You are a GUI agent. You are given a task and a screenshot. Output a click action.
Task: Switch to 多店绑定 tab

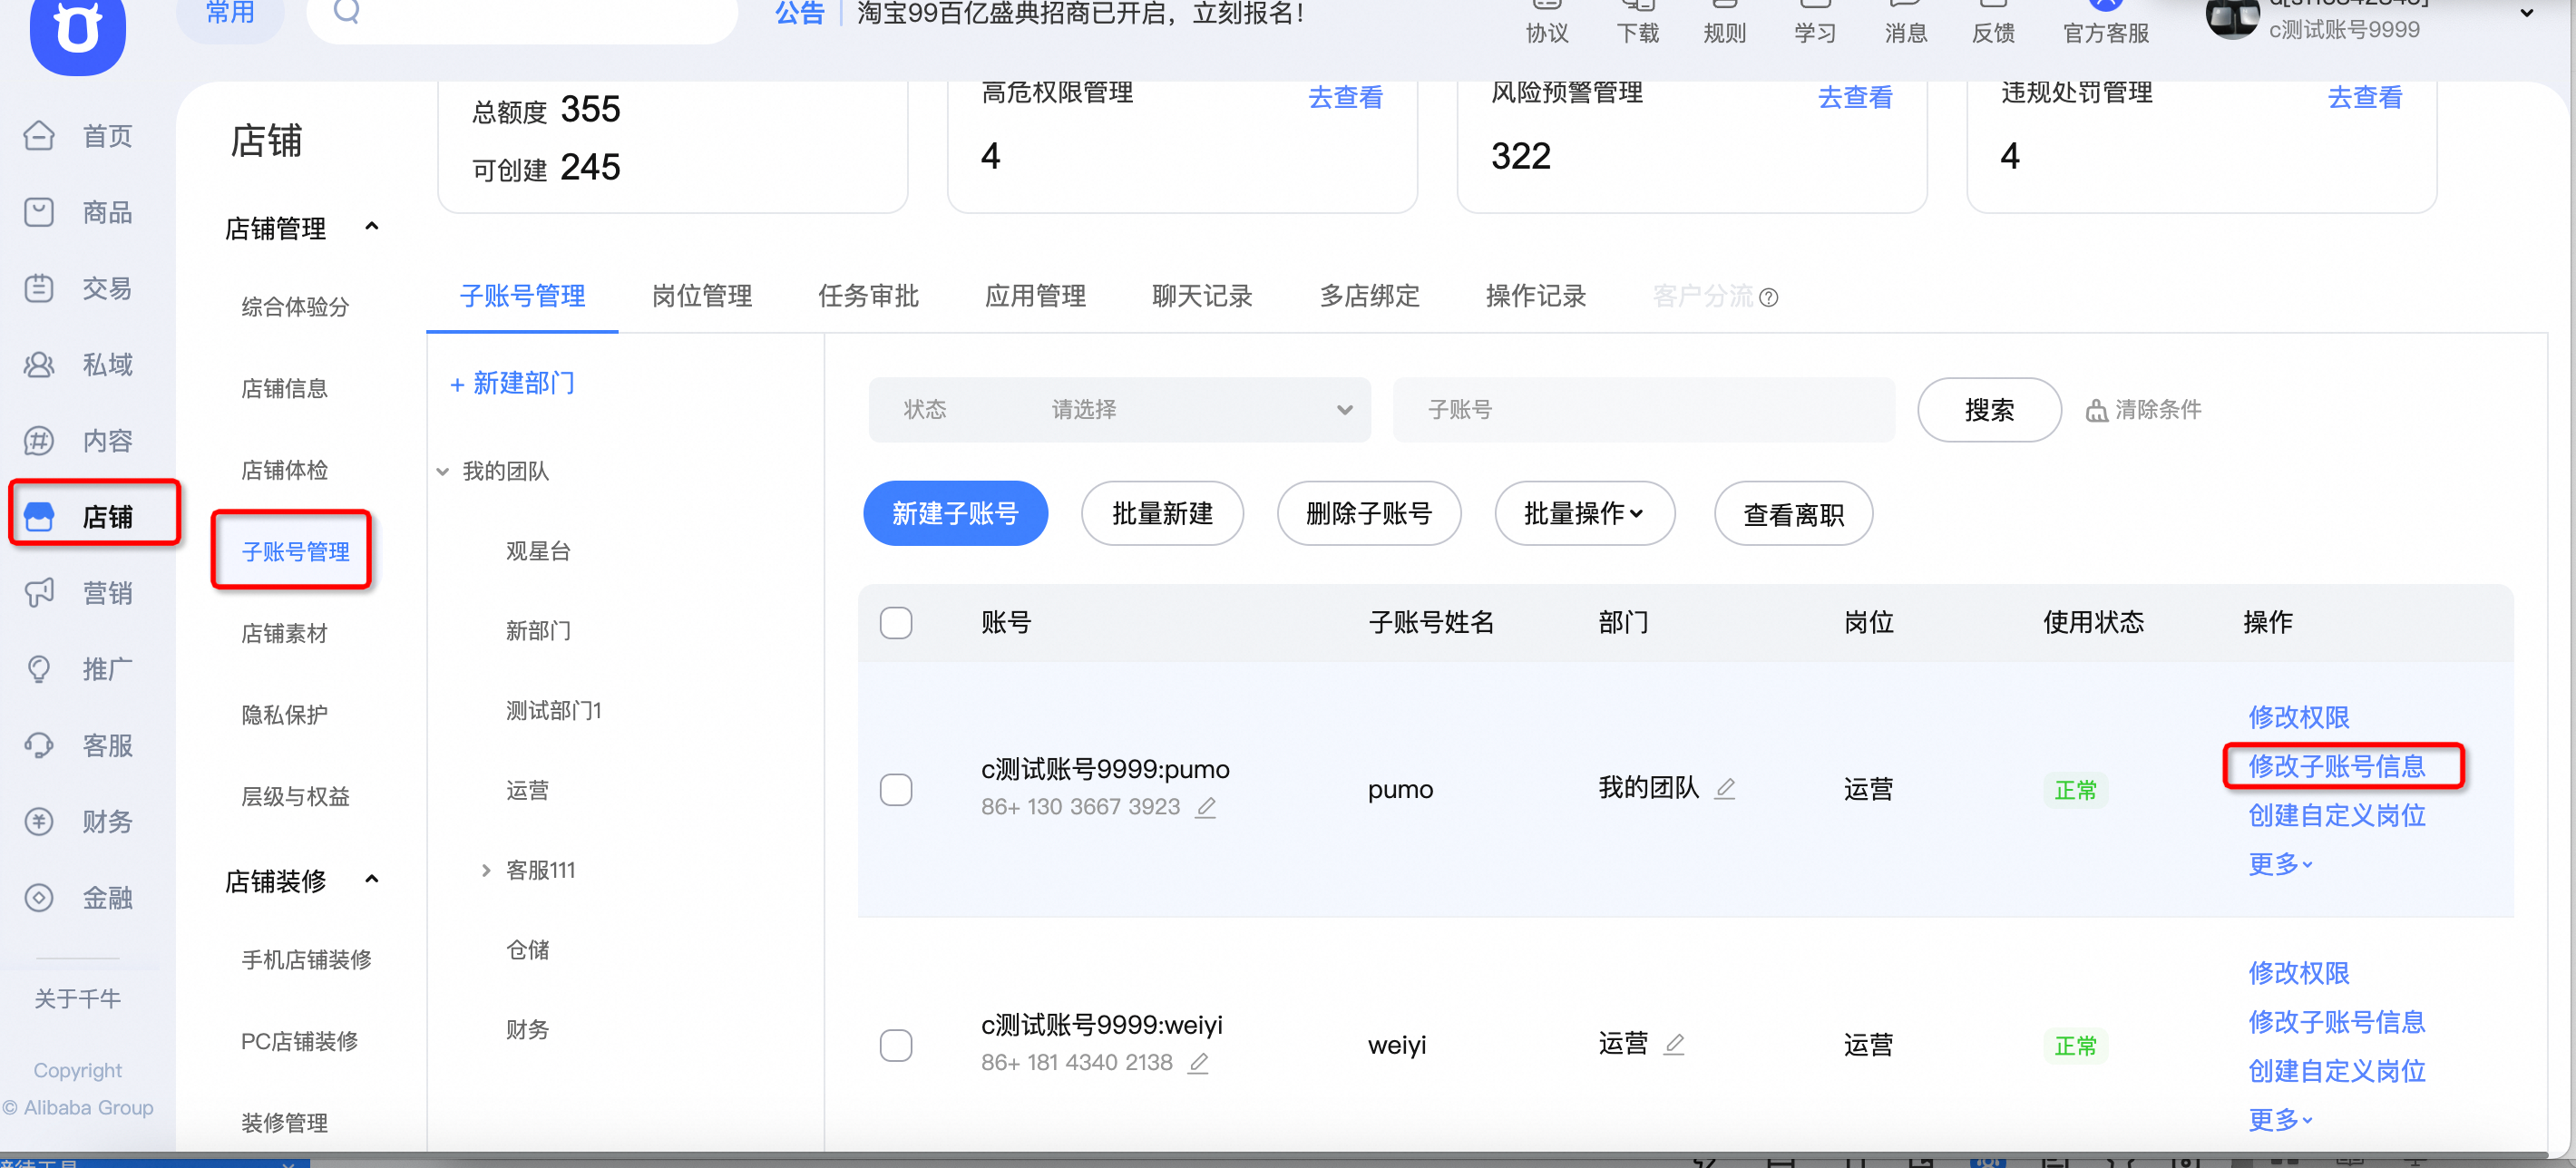point(1369,296)
